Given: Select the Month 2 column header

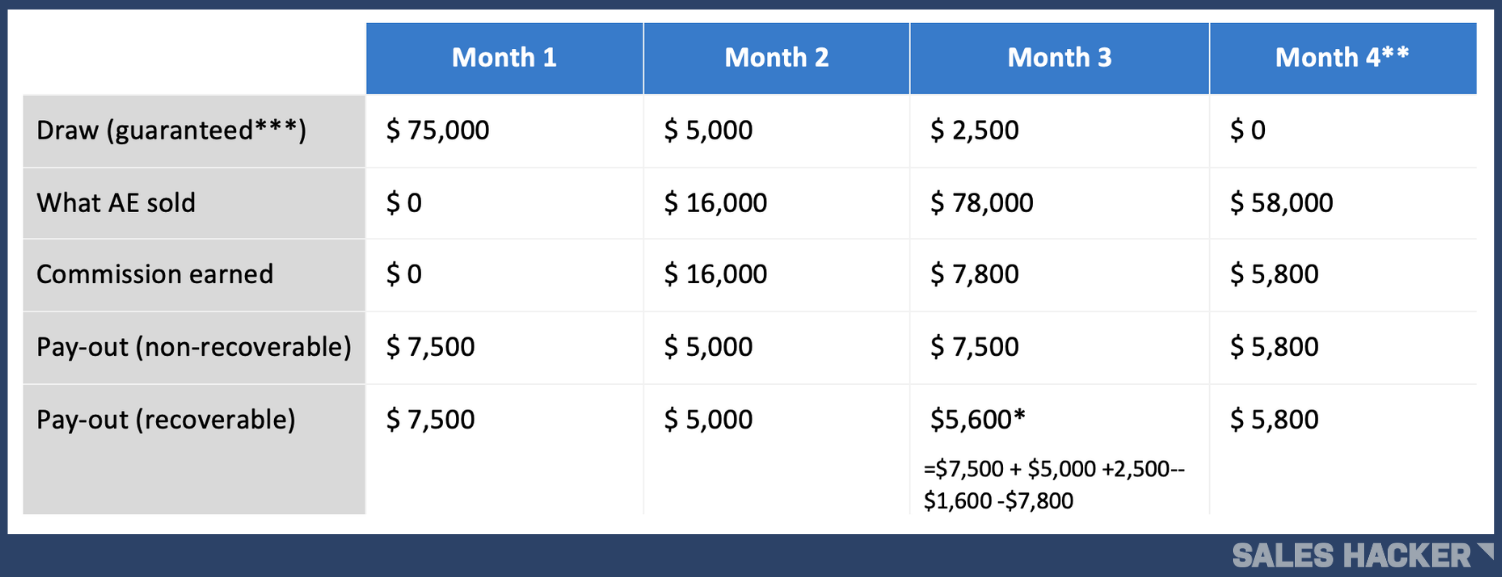Looking at the screenshot, I should click(777, 58).
